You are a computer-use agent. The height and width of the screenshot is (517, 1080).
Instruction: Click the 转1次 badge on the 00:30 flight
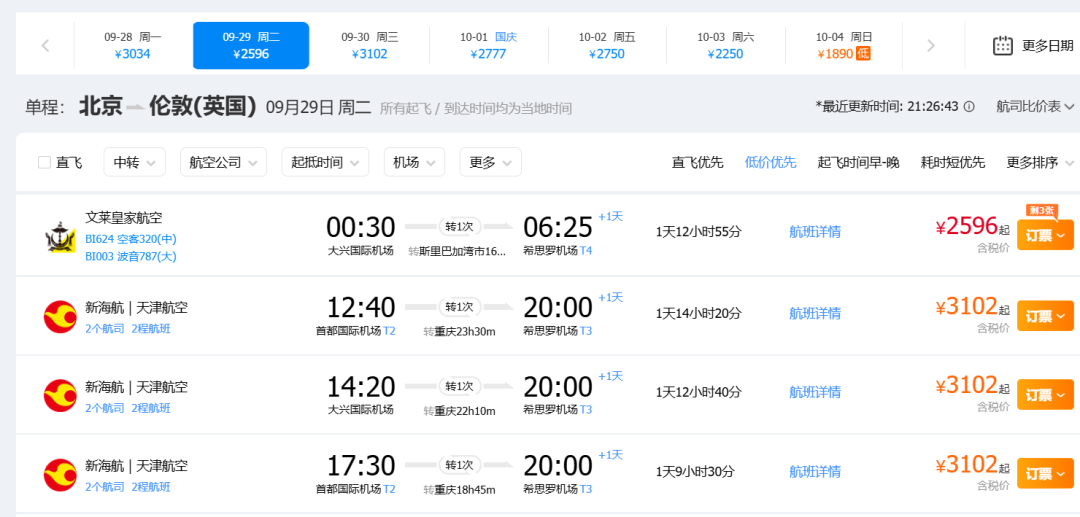point(460,226)
